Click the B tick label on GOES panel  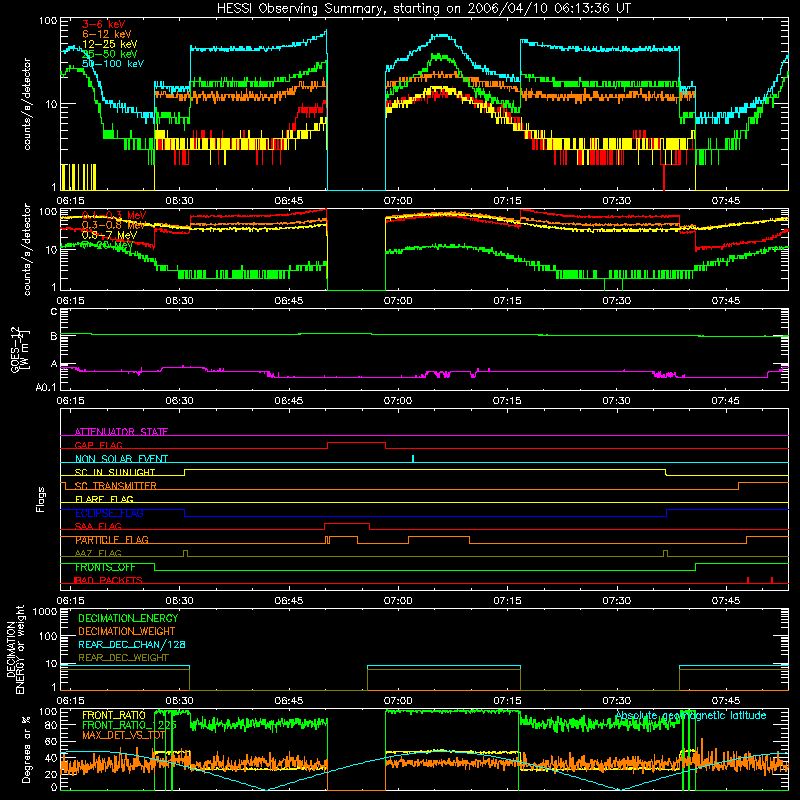54,336
